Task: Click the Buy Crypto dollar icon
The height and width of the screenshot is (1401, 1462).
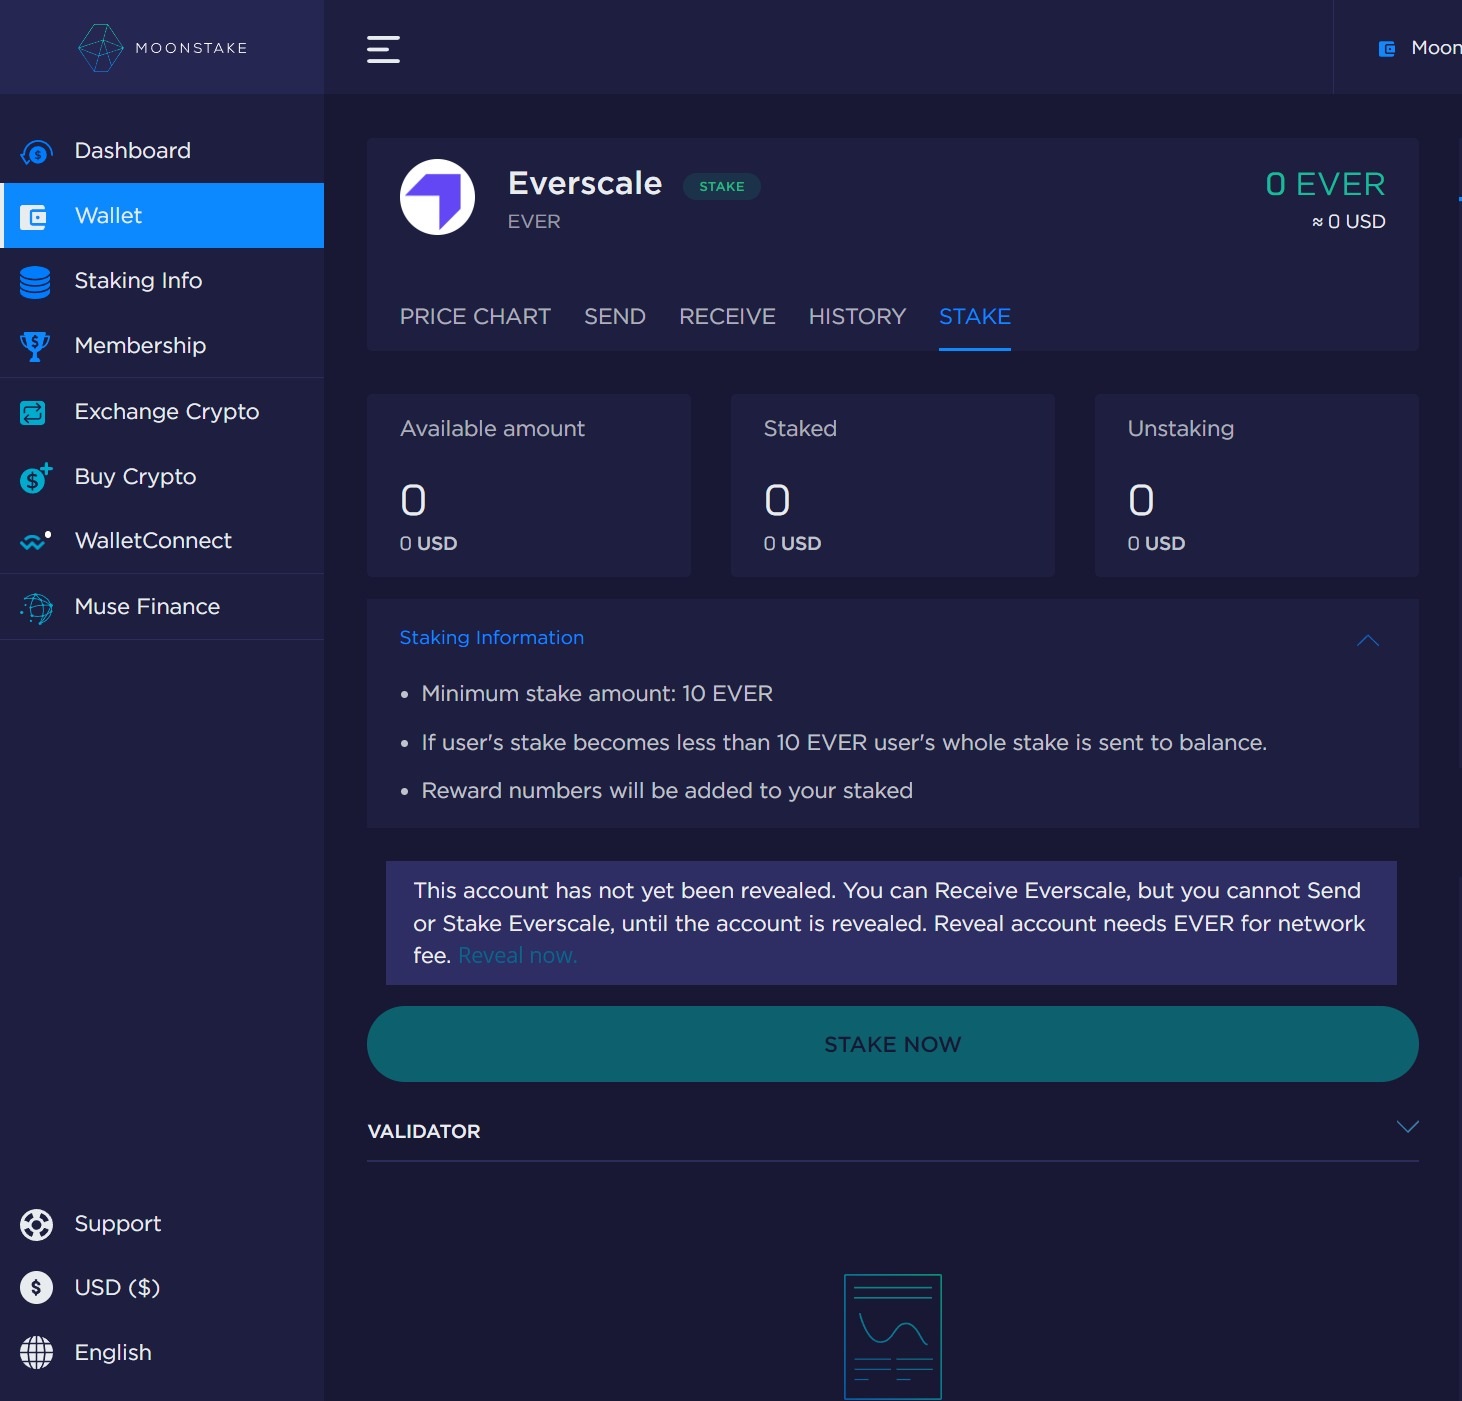Action: click(x=35, y=478)
